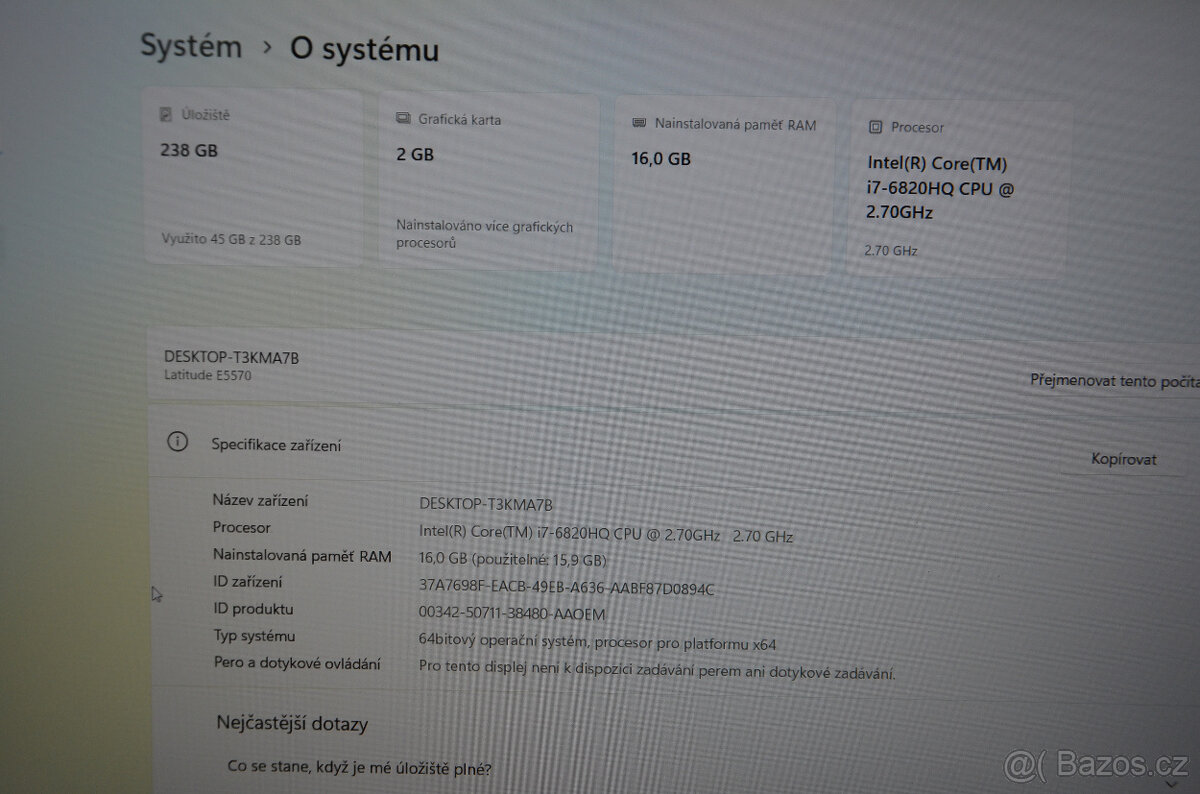
Task: Click the Úložiště storage icon
Action: (x=164, y=114)
